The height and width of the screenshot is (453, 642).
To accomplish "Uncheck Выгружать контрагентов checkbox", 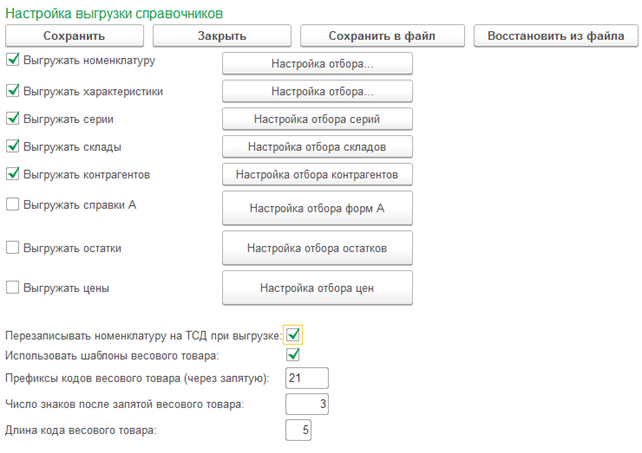I will click(x=13, y=174).
